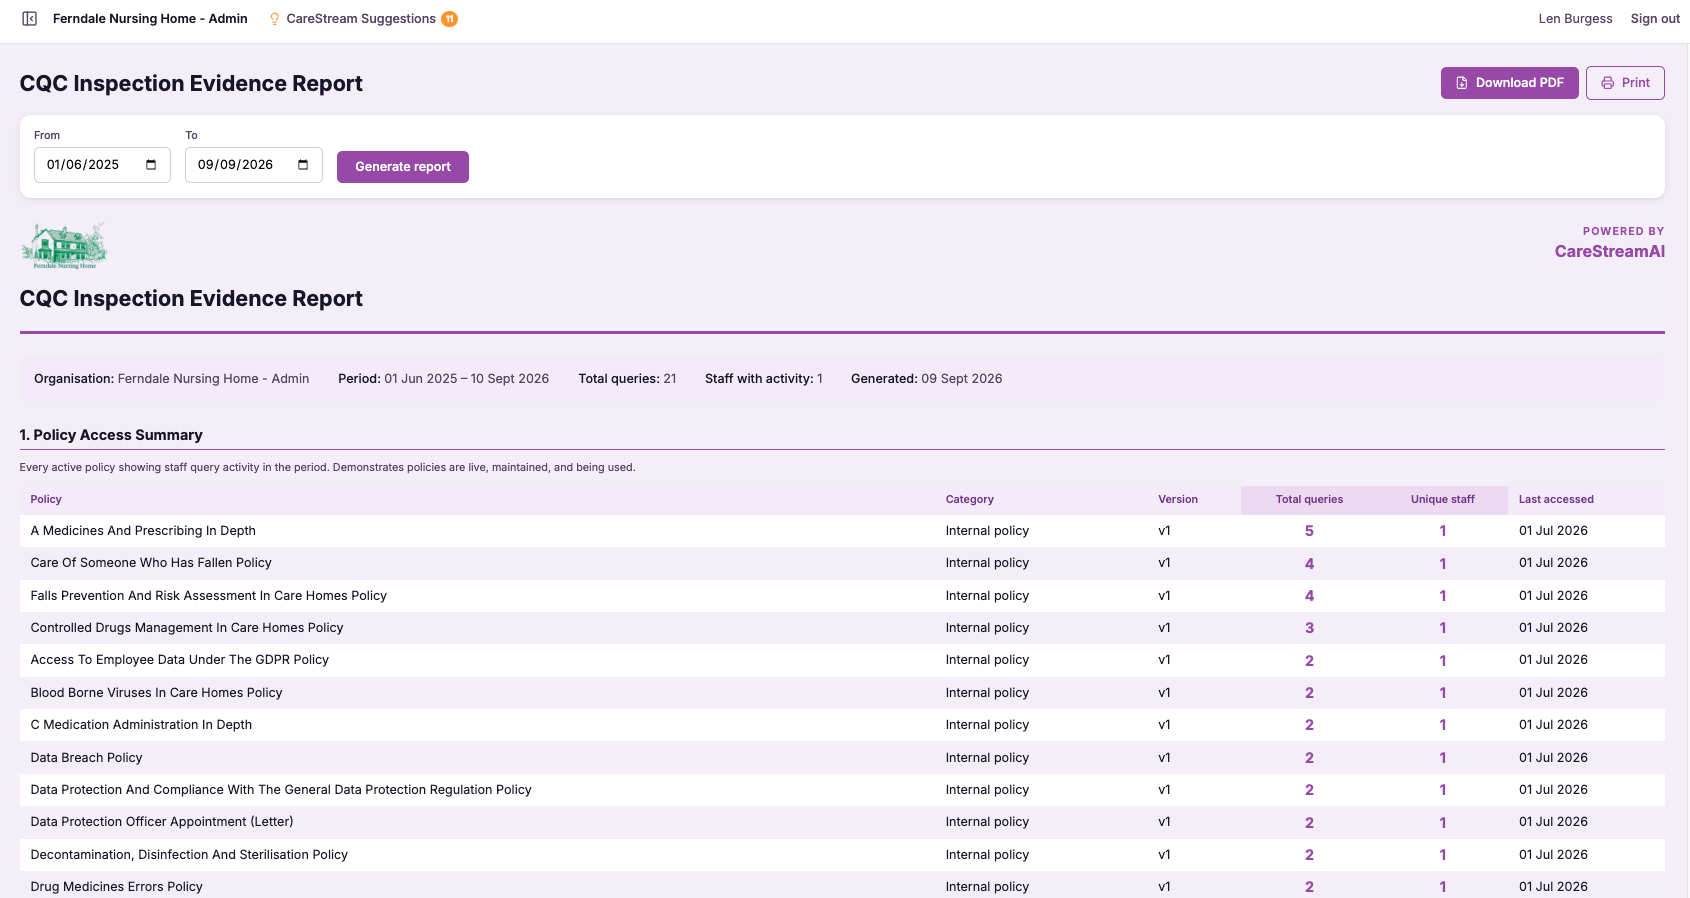Sort by Category column header
The width and height of the screenshot is (1690, 898).
[x=970, y=499]
